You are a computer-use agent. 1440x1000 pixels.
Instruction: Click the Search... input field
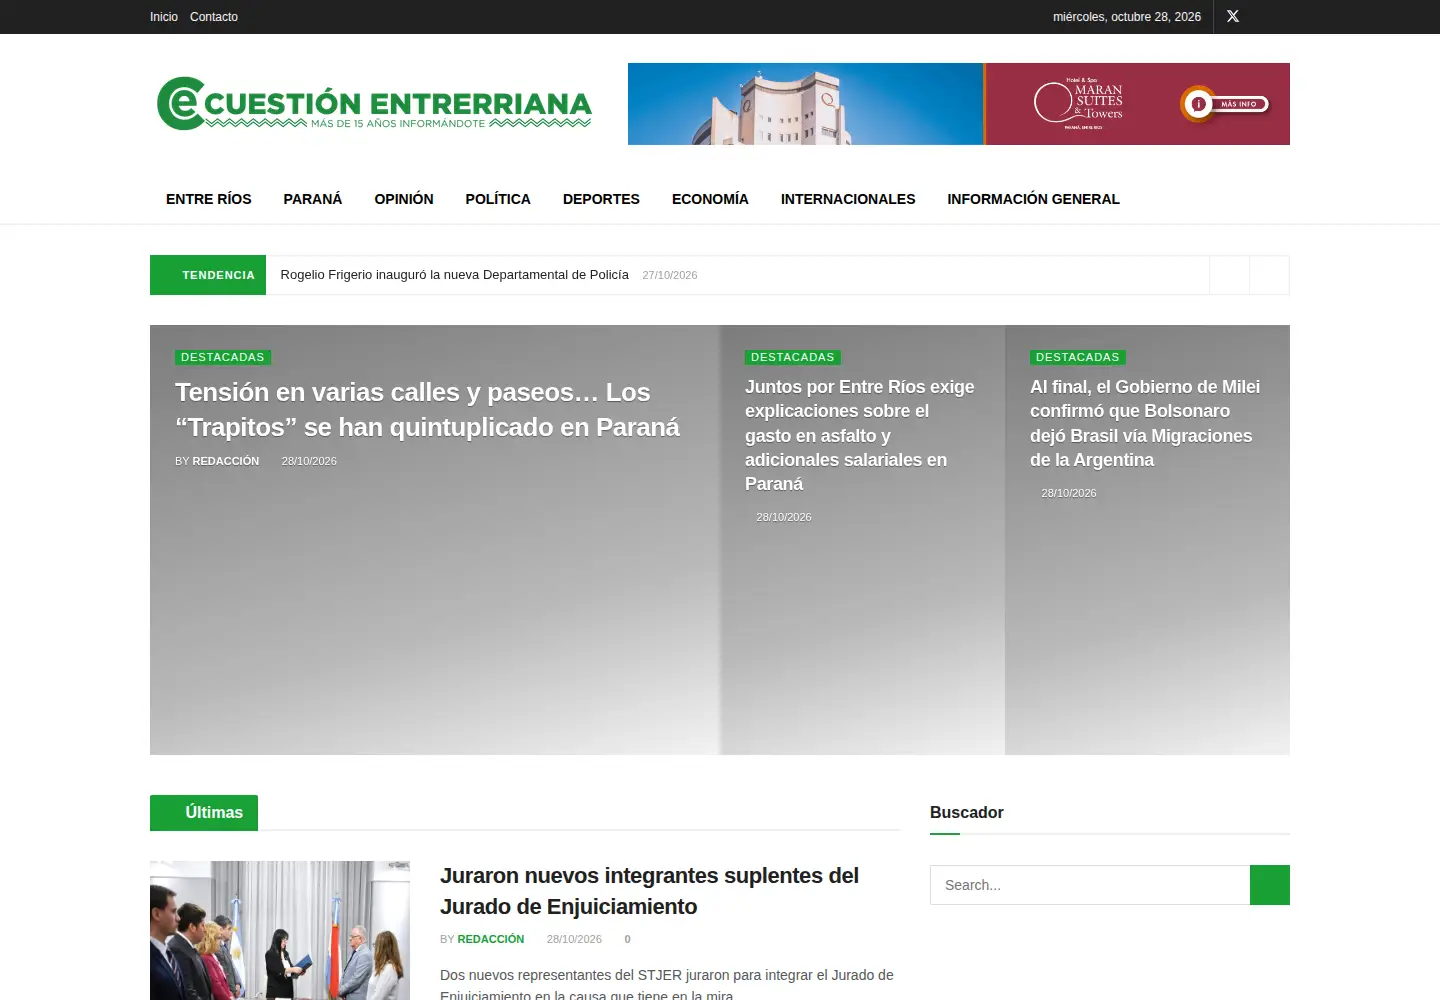[x=1090, y=885]
